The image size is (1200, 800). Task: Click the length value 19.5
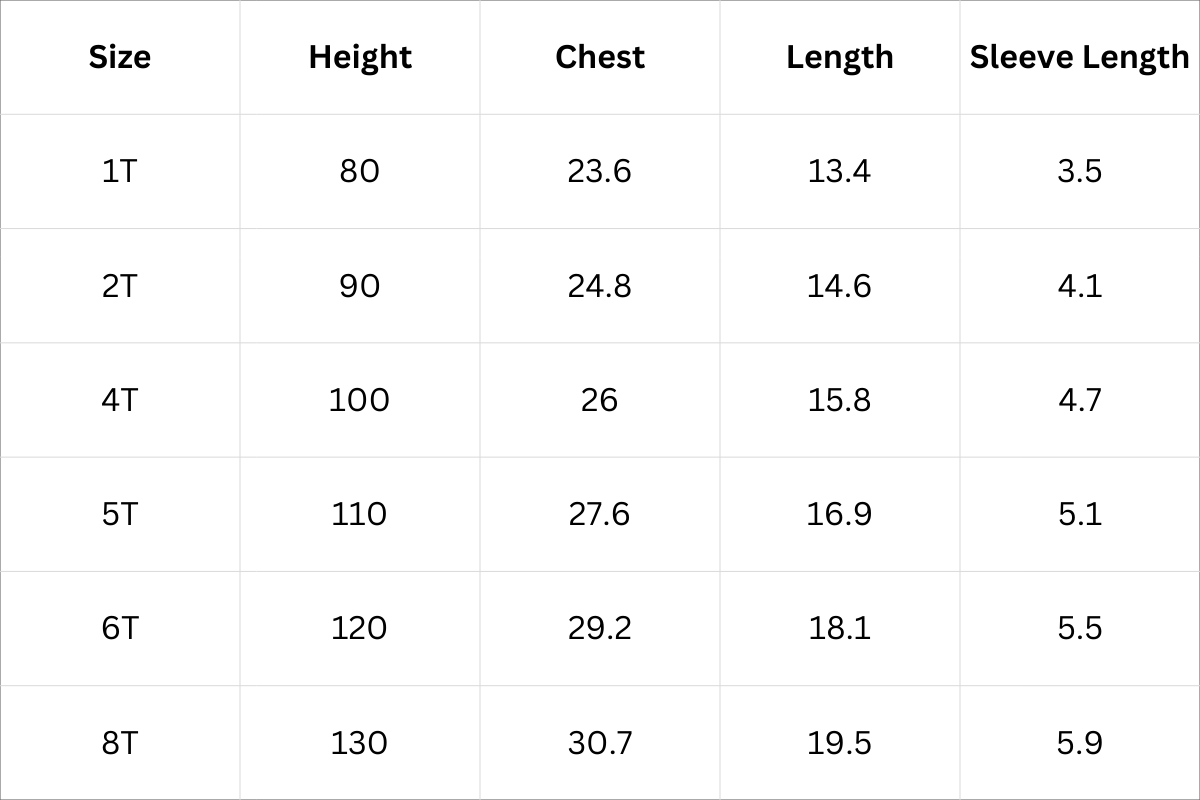point(840,743)
